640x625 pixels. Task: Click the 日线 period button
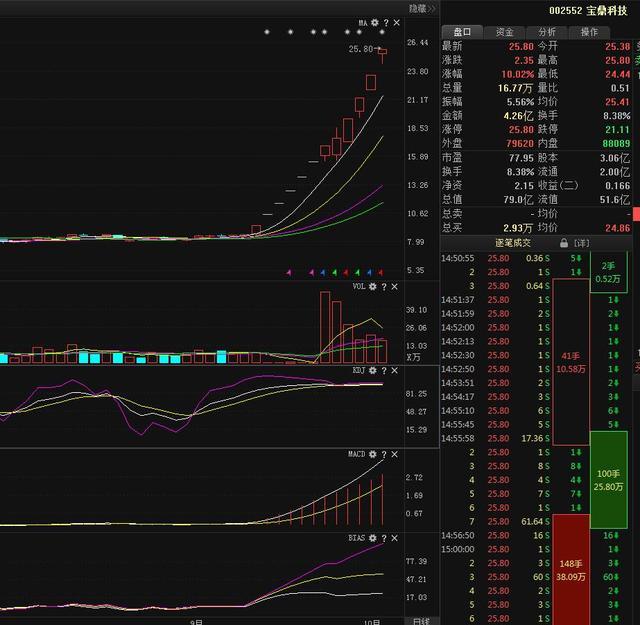(421, 621)
